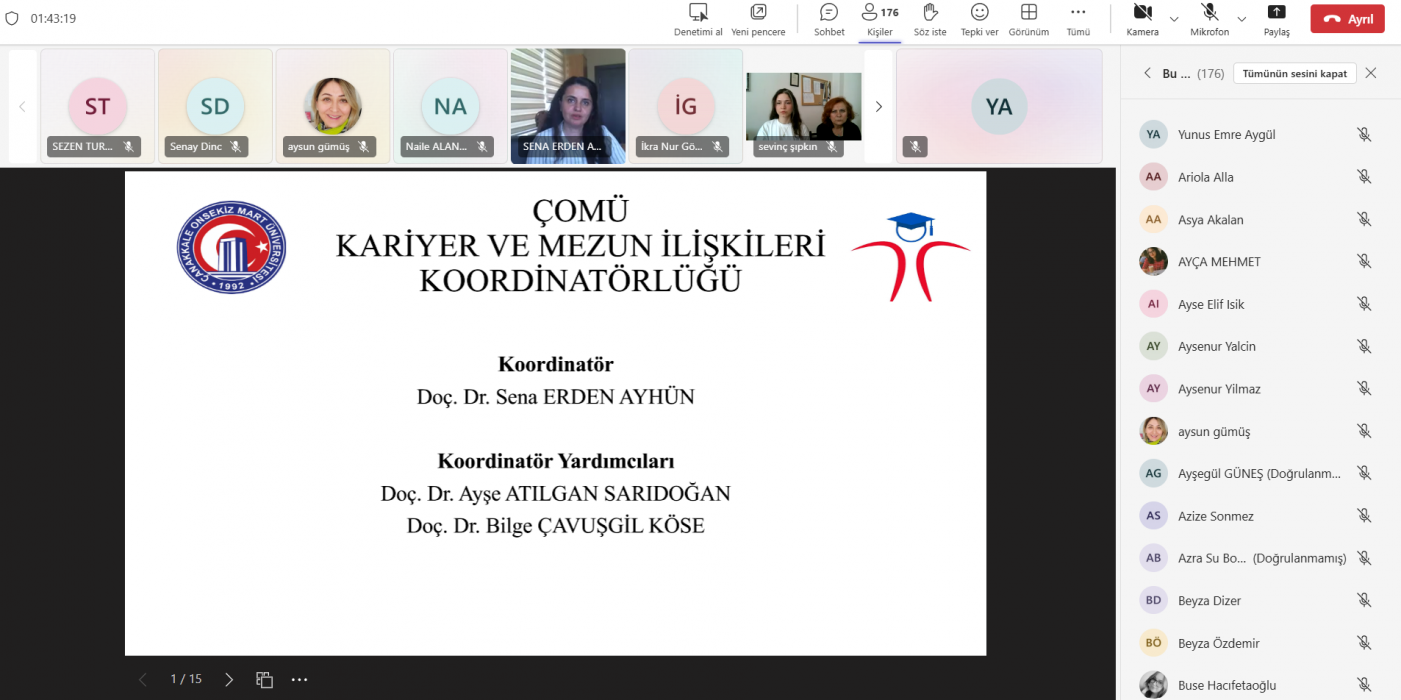Click Tümünün sesini kapat button
This screenshot has height=700, width=1401.
[x=1295, y=73]
